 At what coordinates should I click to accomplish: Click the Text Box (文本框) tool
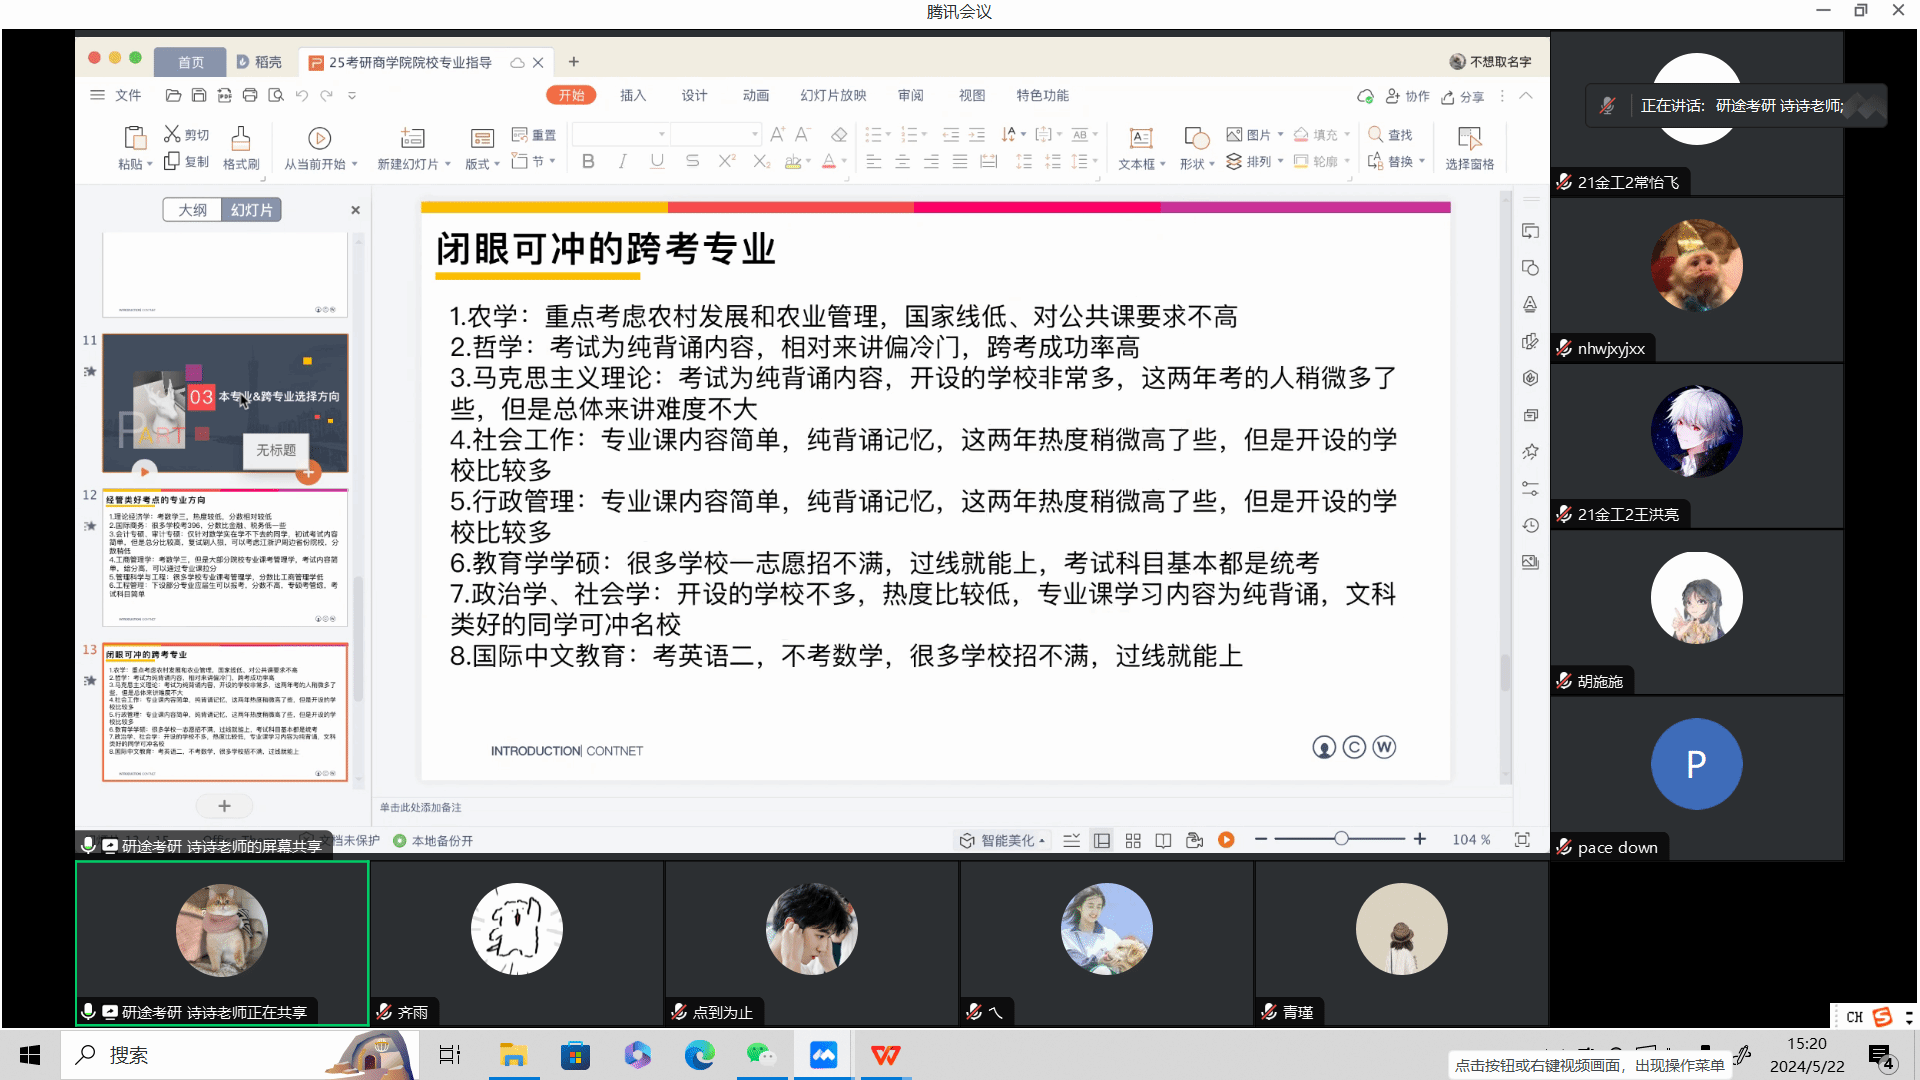(1140, 139)
